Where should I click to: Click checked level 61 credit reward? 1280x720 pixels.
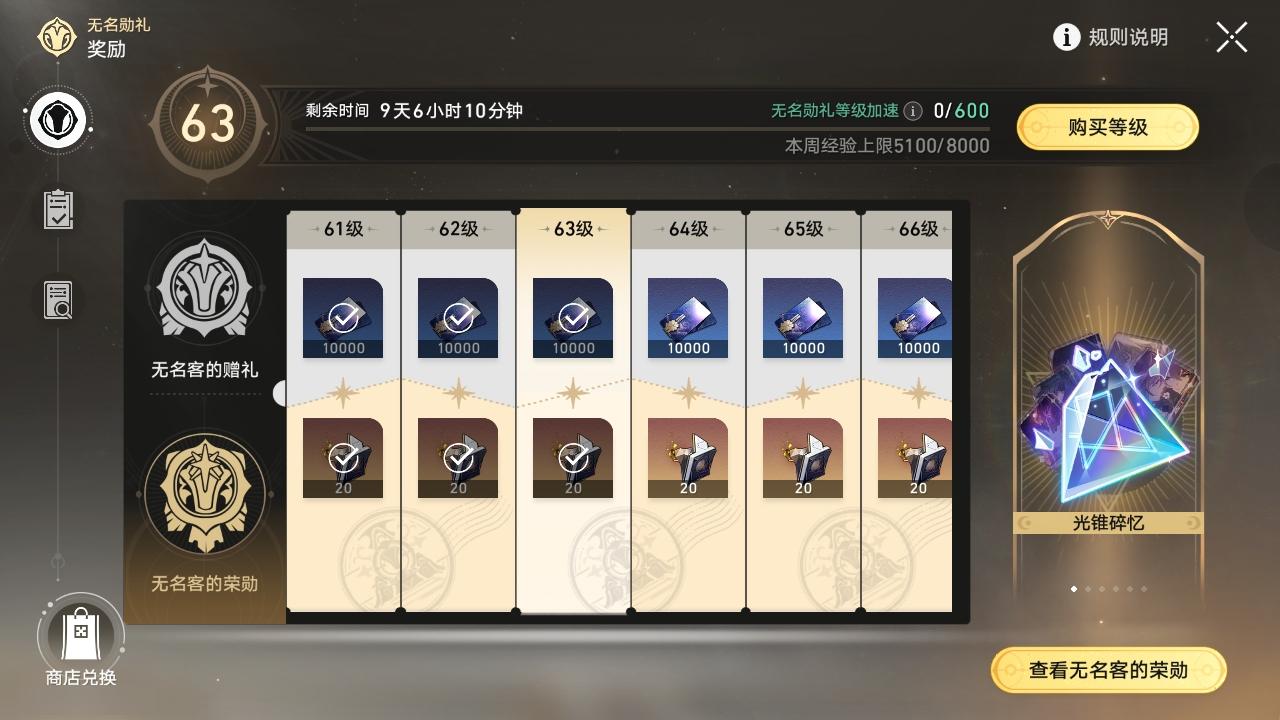pyautogui.click(x=343, y=318)
